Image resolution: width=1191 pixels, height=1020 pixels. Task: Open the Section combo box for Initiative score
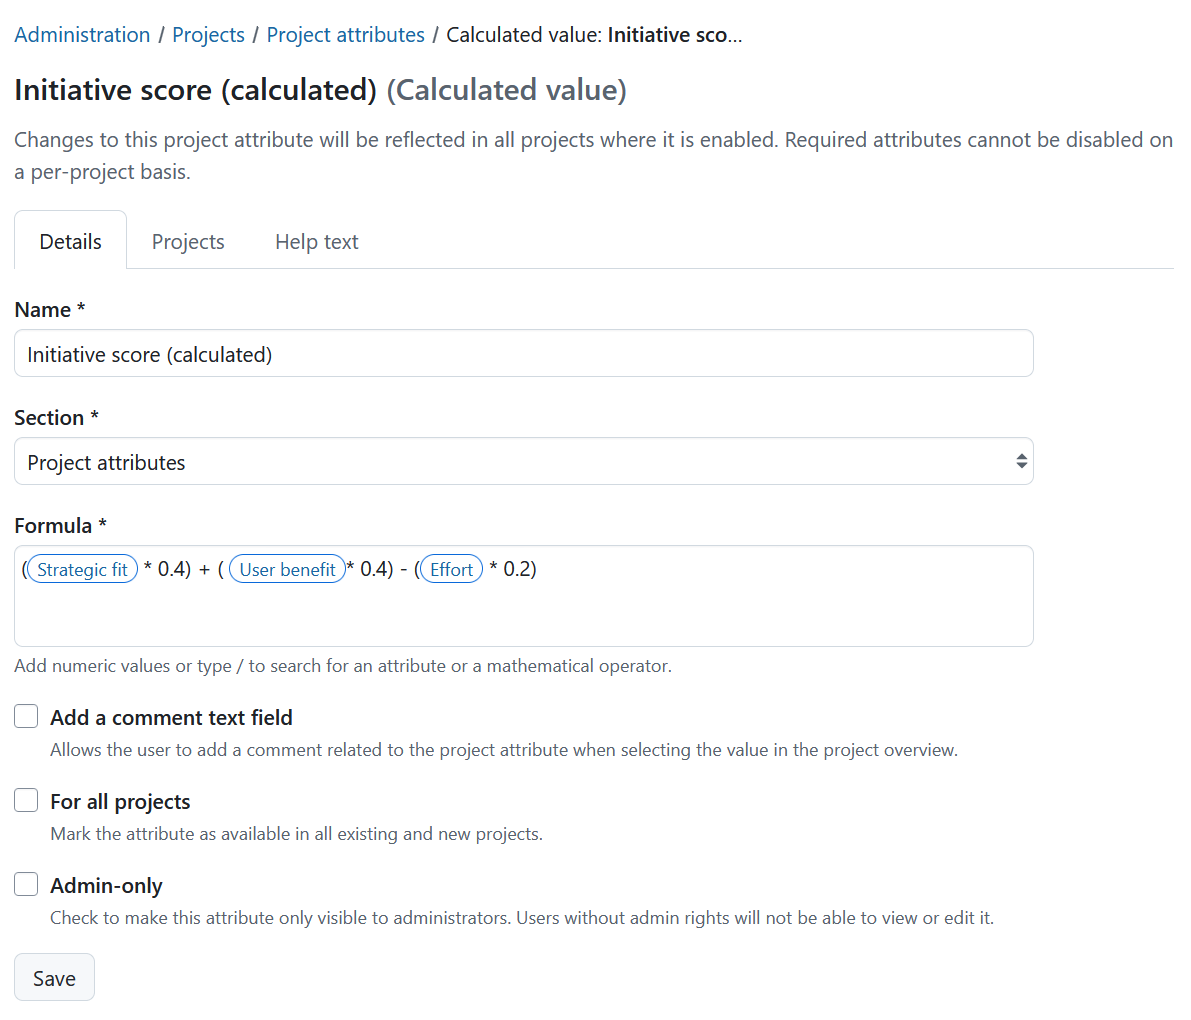pyautogui.click(x=523, y=461)
